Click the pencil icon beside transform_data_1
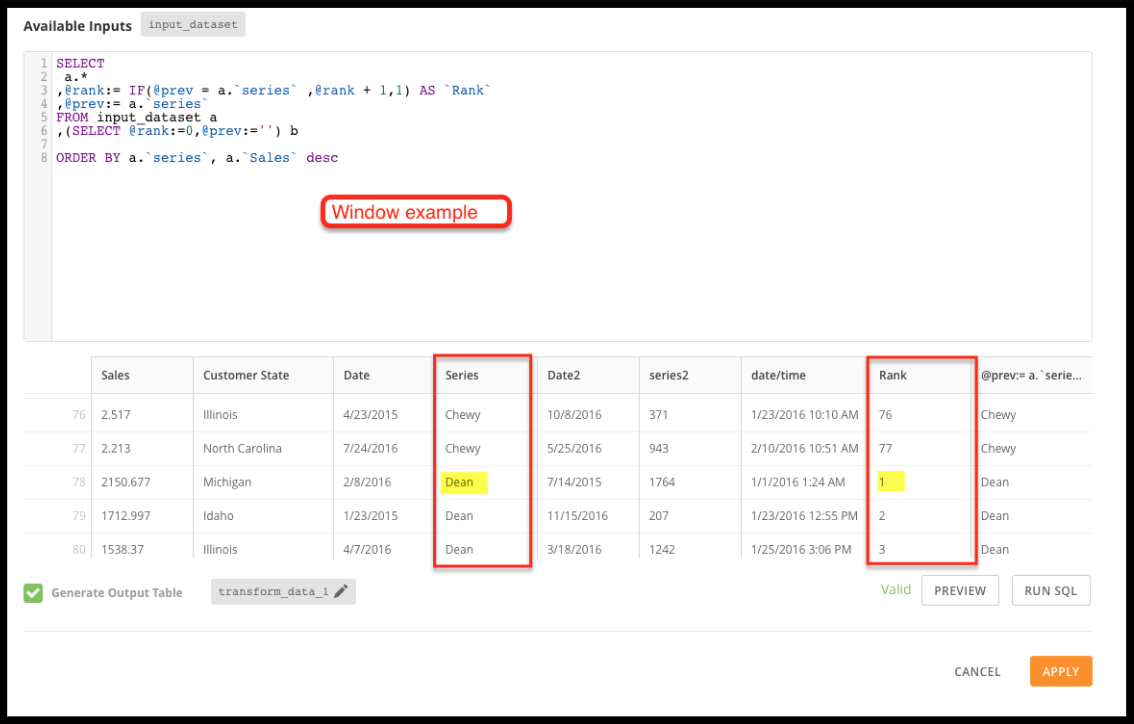Screen dimensions: 1134x724 (x=341, y=591)
